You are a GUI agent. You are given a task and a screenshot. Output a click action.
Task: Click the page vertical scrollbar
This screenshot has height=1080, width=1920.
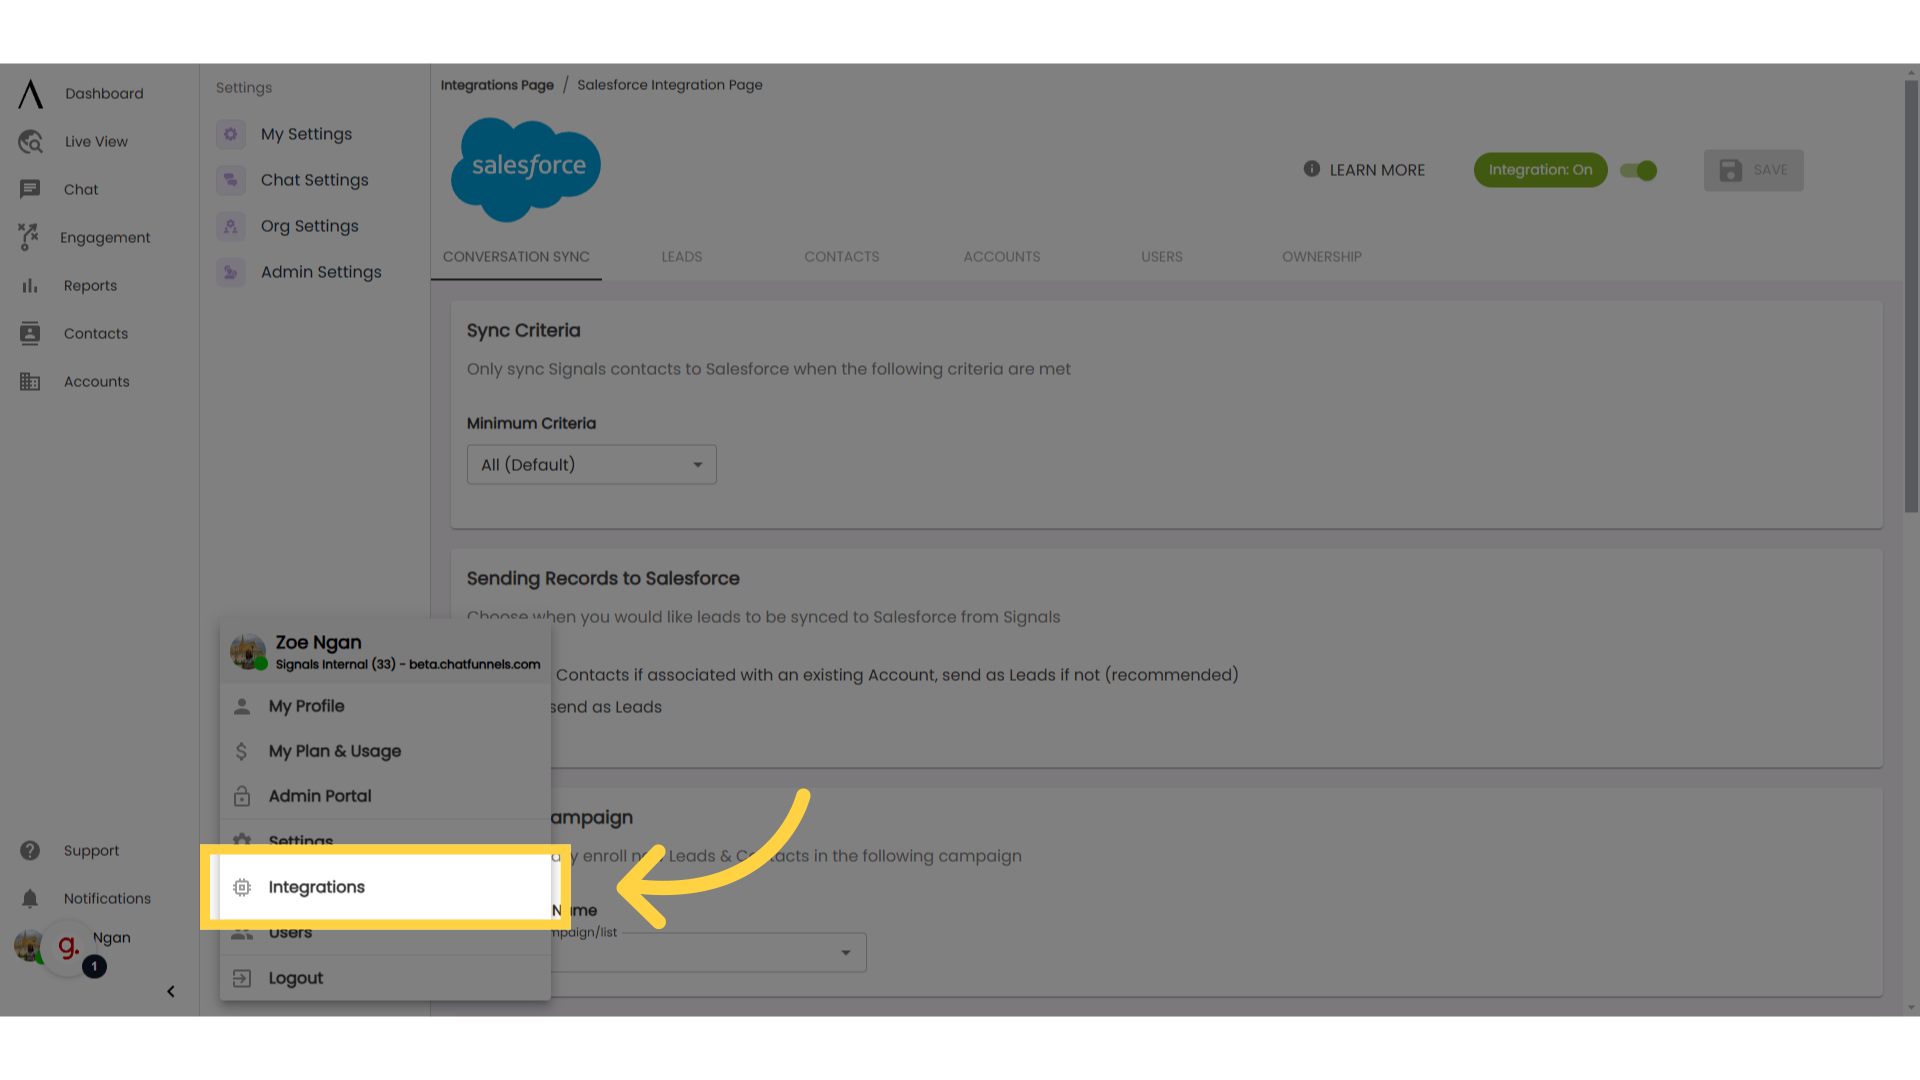[x=1911, y=297]
